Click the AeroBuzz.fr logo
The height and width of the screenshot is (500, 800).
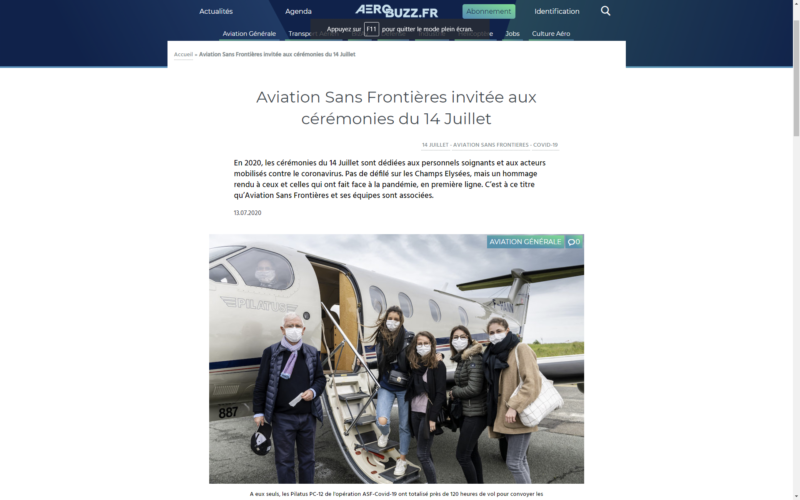(396, 11)
